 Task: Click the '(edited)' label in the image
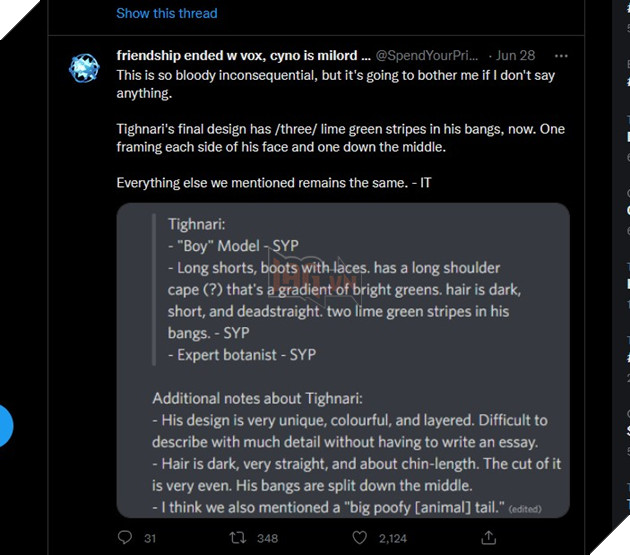(x=525, y=509)
